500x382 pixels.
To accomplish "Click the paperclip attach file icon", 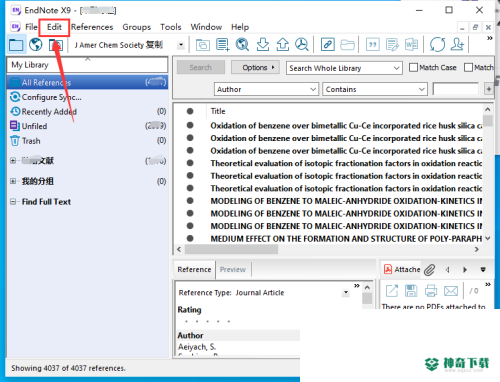I will (430, 270).
